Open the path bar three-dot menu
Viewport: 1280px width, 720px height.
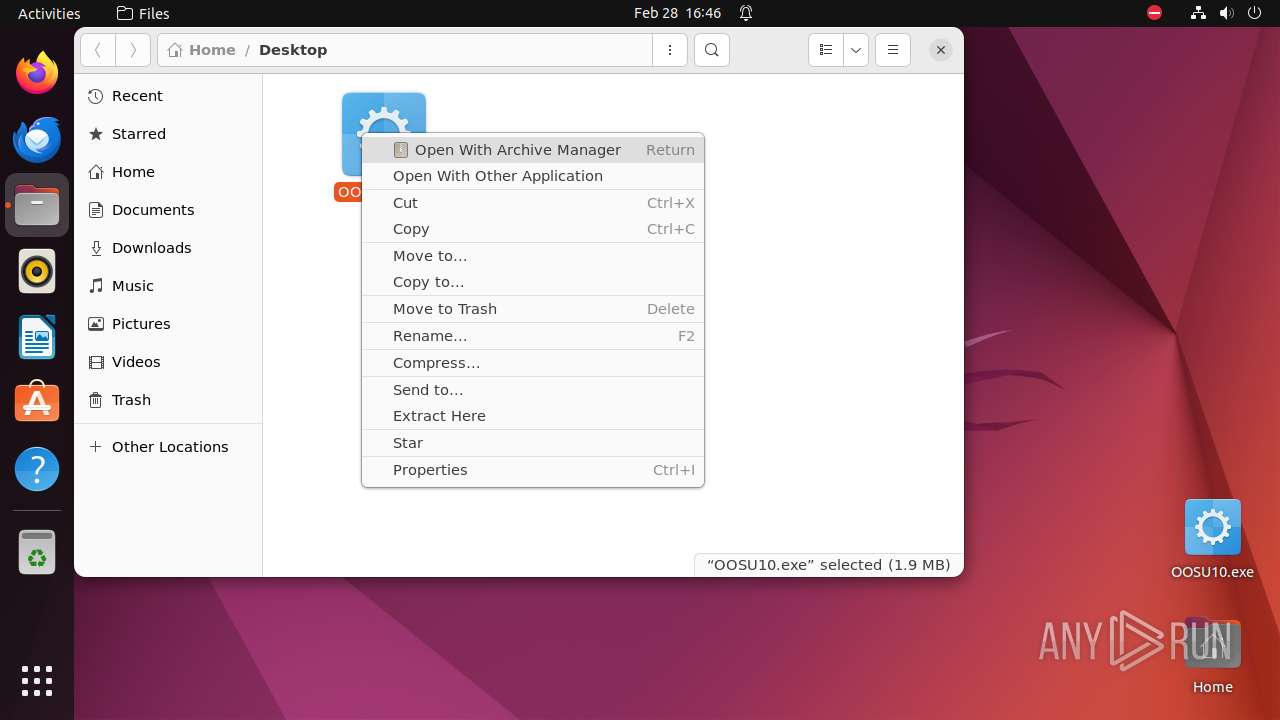pyautogui.click(x=670, y=50)
